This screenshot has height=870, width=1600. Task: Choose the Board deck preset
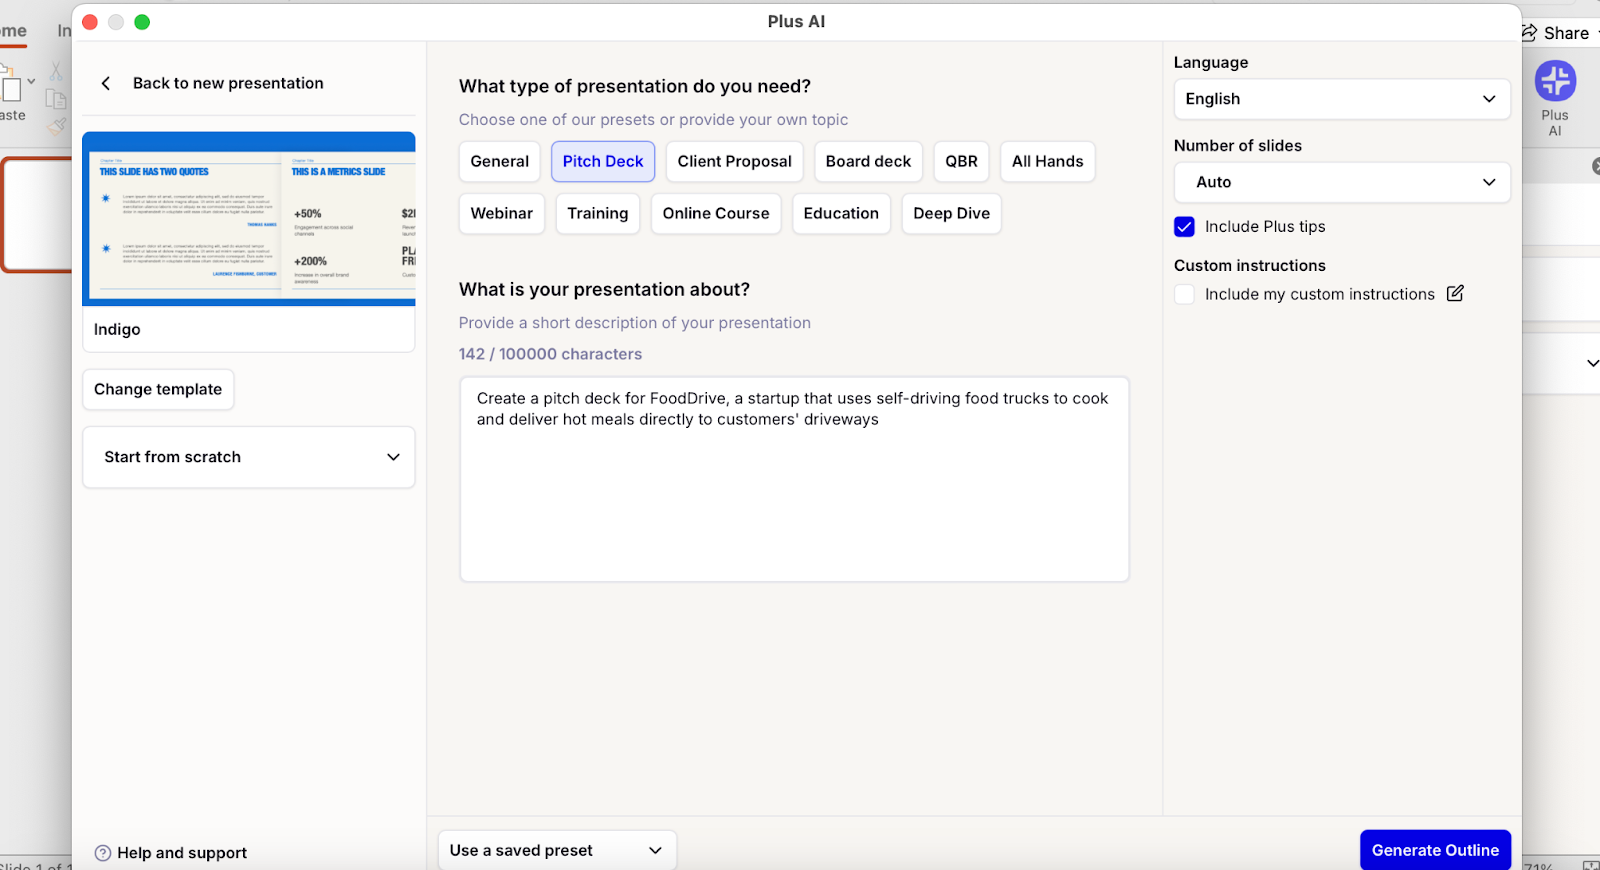tap(868, 162)
